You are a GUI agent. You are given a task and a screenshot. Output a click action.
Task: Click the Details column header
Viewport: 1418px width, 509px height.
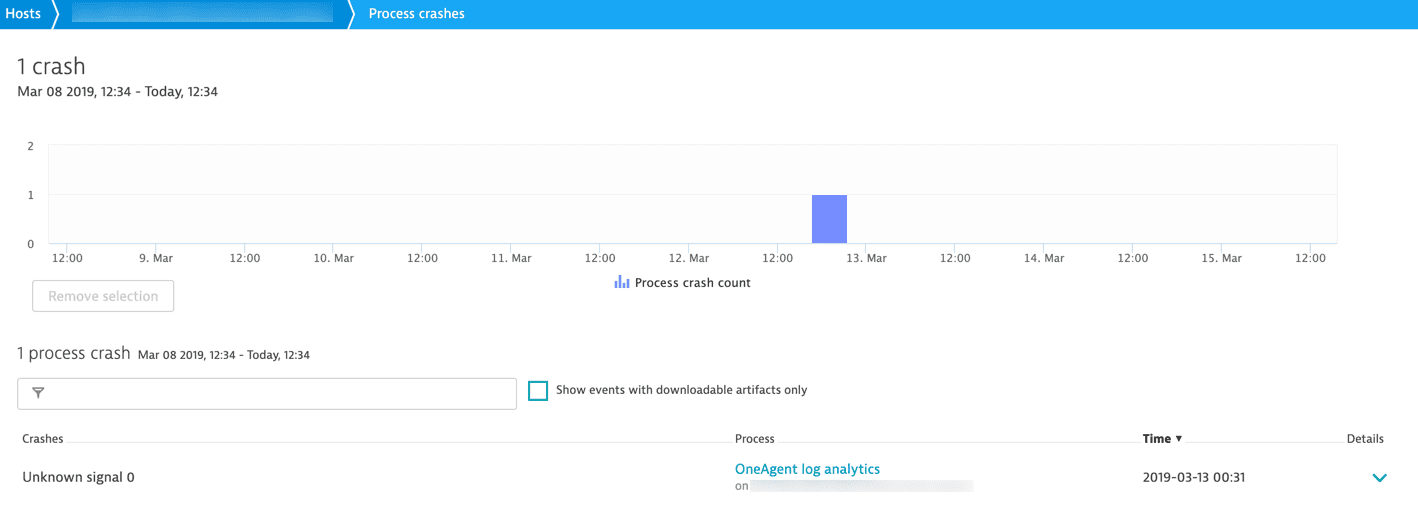[1365, 439]
